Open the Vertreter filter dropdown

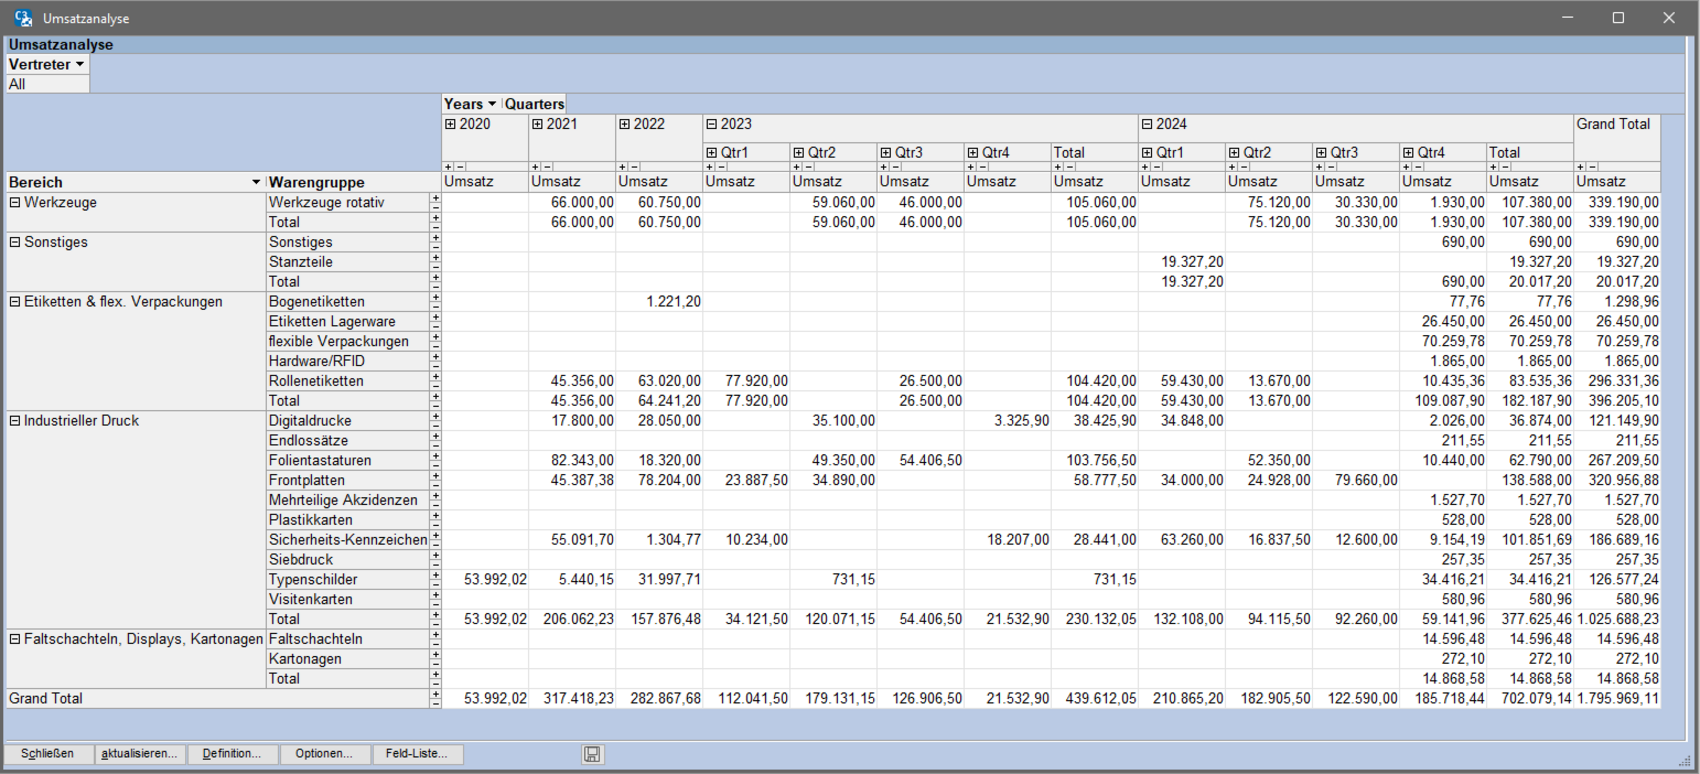(x=80, y=65)
